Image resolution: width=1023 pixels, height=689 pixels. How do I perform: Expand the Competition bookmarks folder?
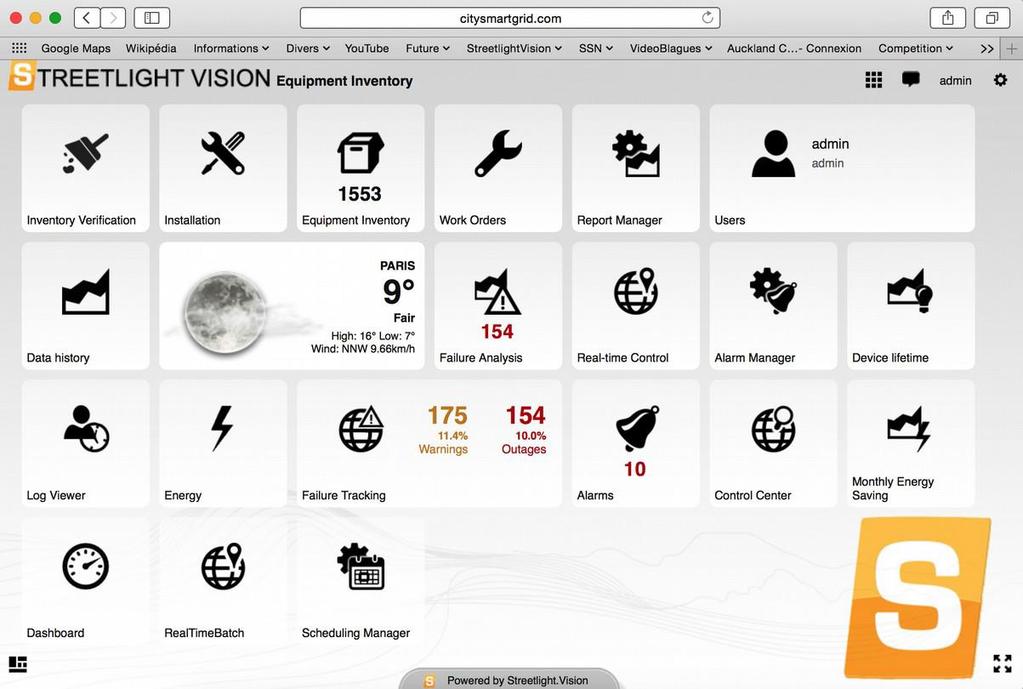pos(915,48)
